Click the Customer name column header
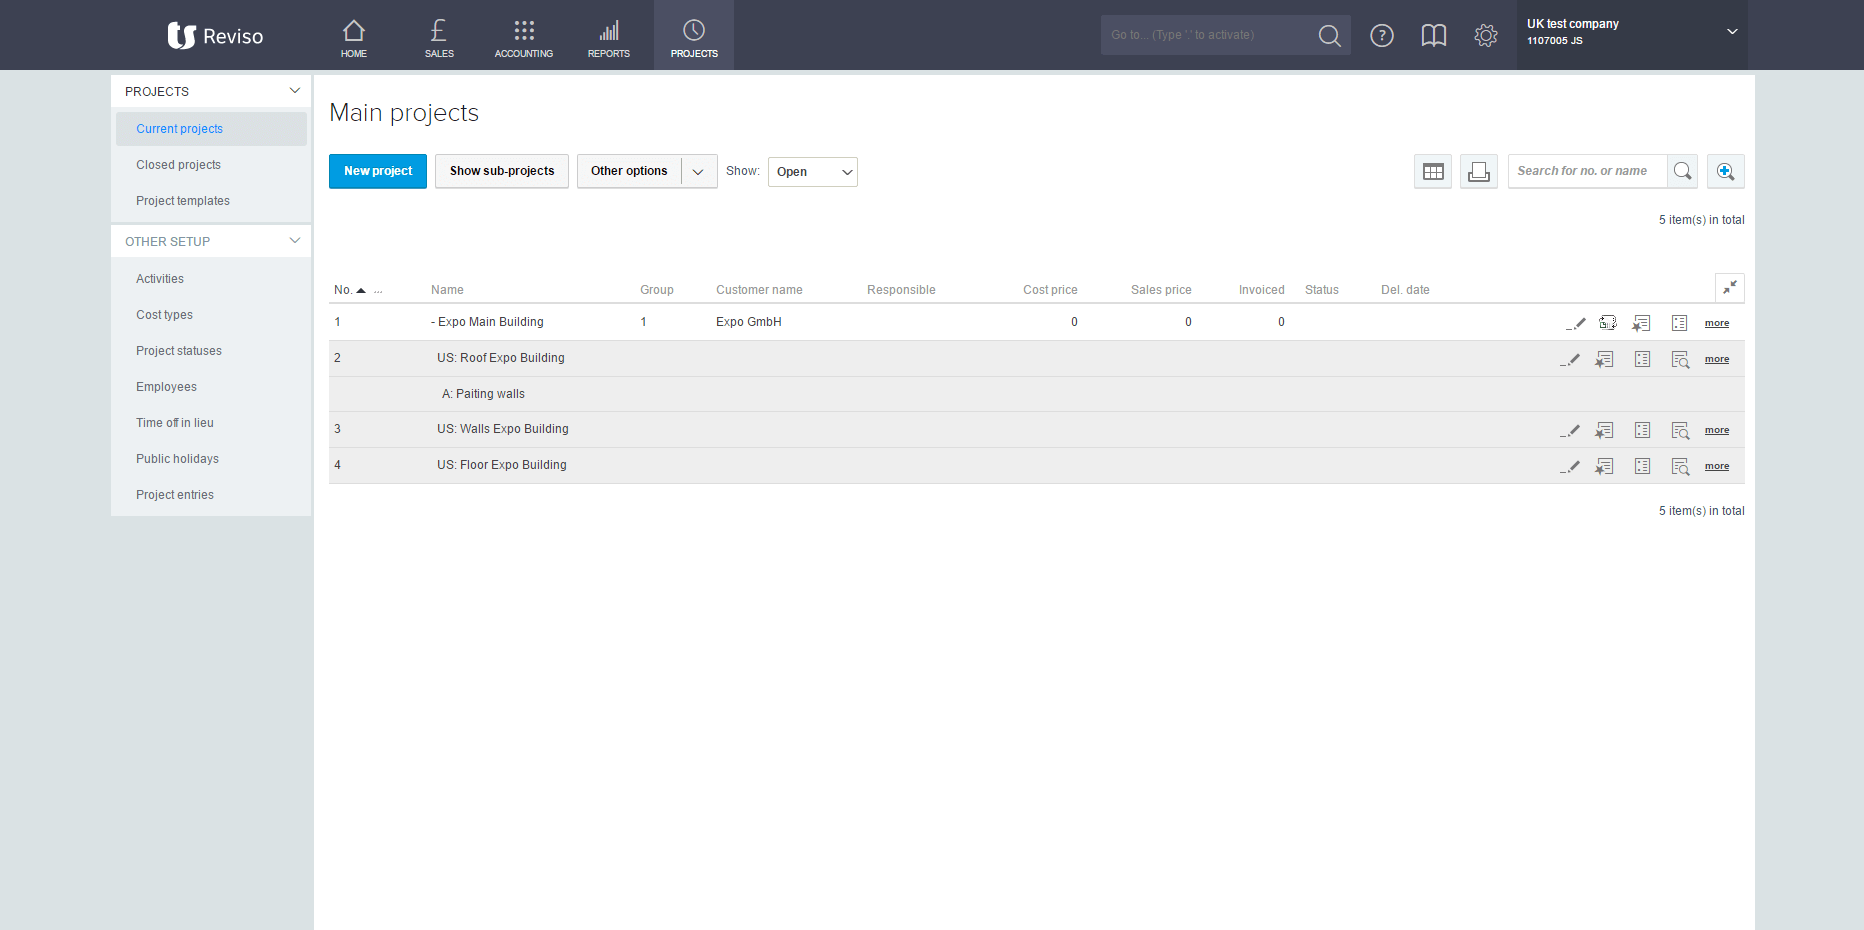The image size is (1864, 930). (x=759, y=290)
